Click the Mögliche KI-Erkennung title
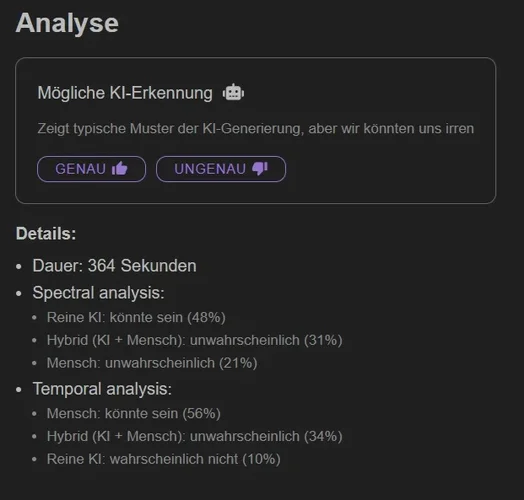The height and width of the screenshot is (500, 524). click(x=125, y=93)
